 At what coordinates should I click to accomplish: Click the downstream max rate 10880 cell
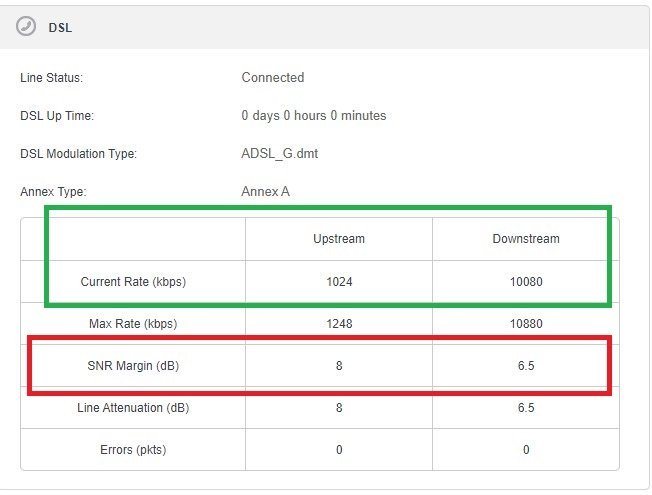tap(525, 324)
